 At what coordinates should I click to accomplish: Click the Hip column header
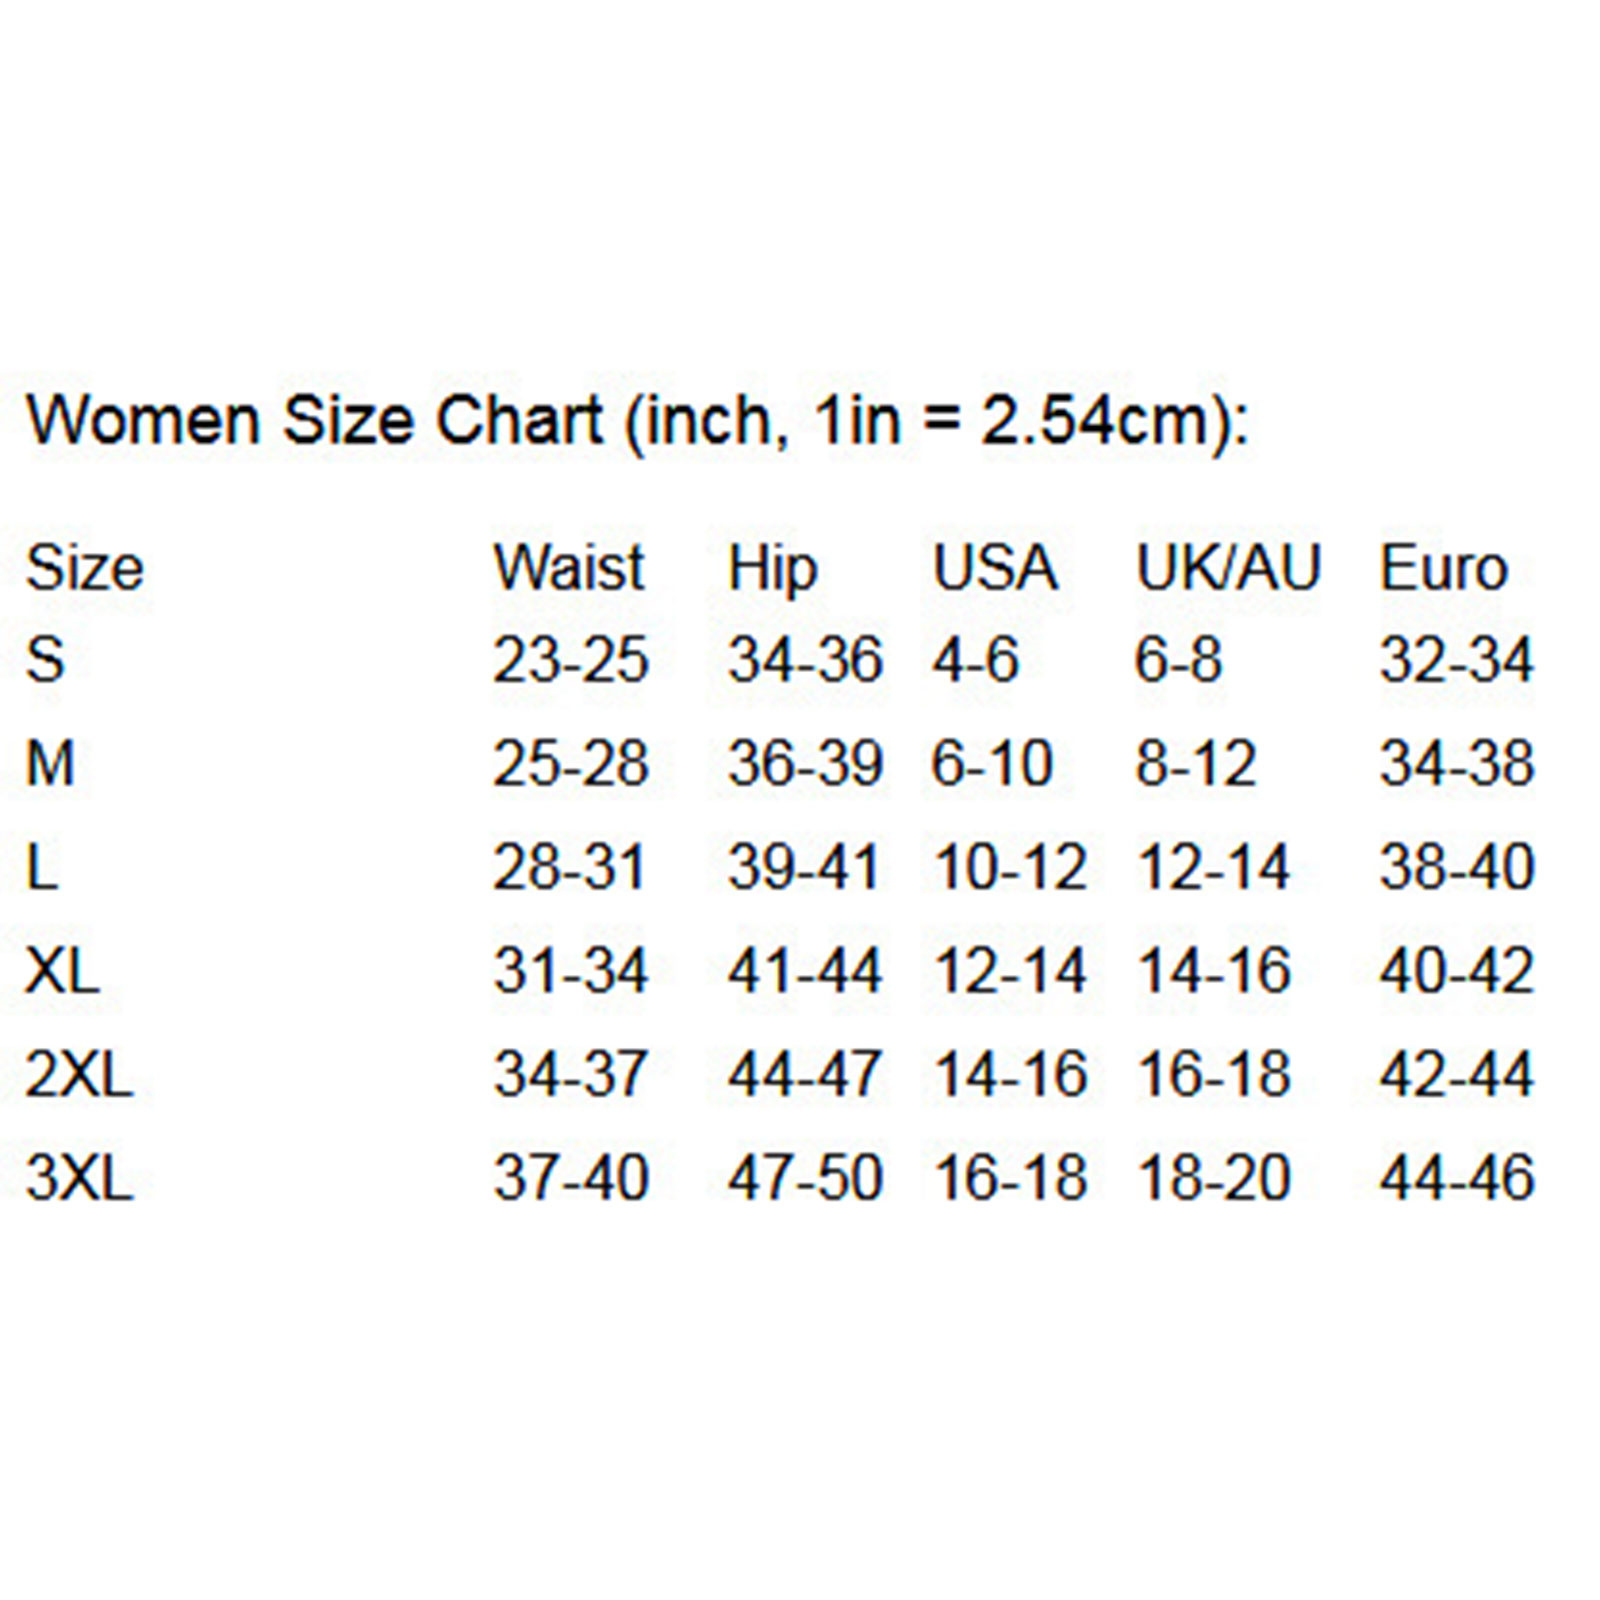coord(772,570)
